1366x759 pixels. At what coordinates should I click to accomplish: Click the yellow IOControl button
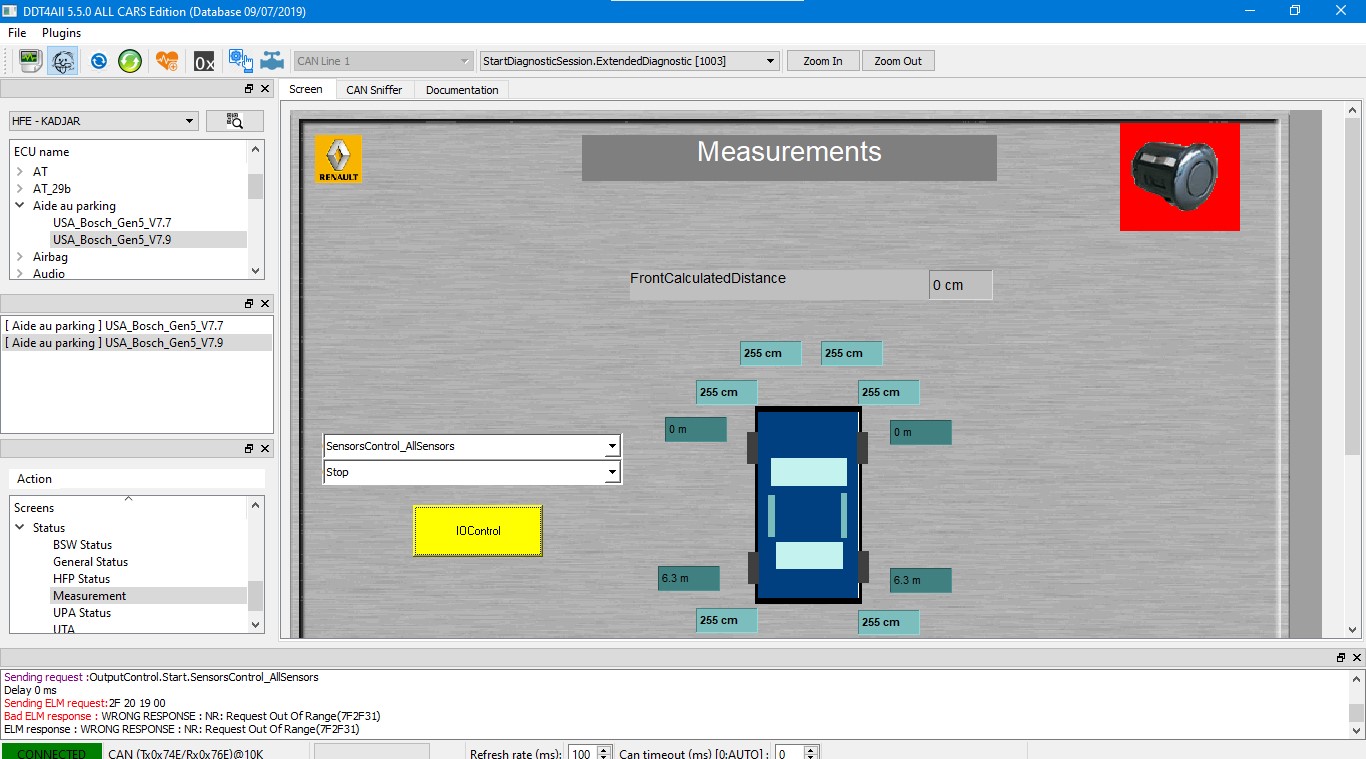478,531
